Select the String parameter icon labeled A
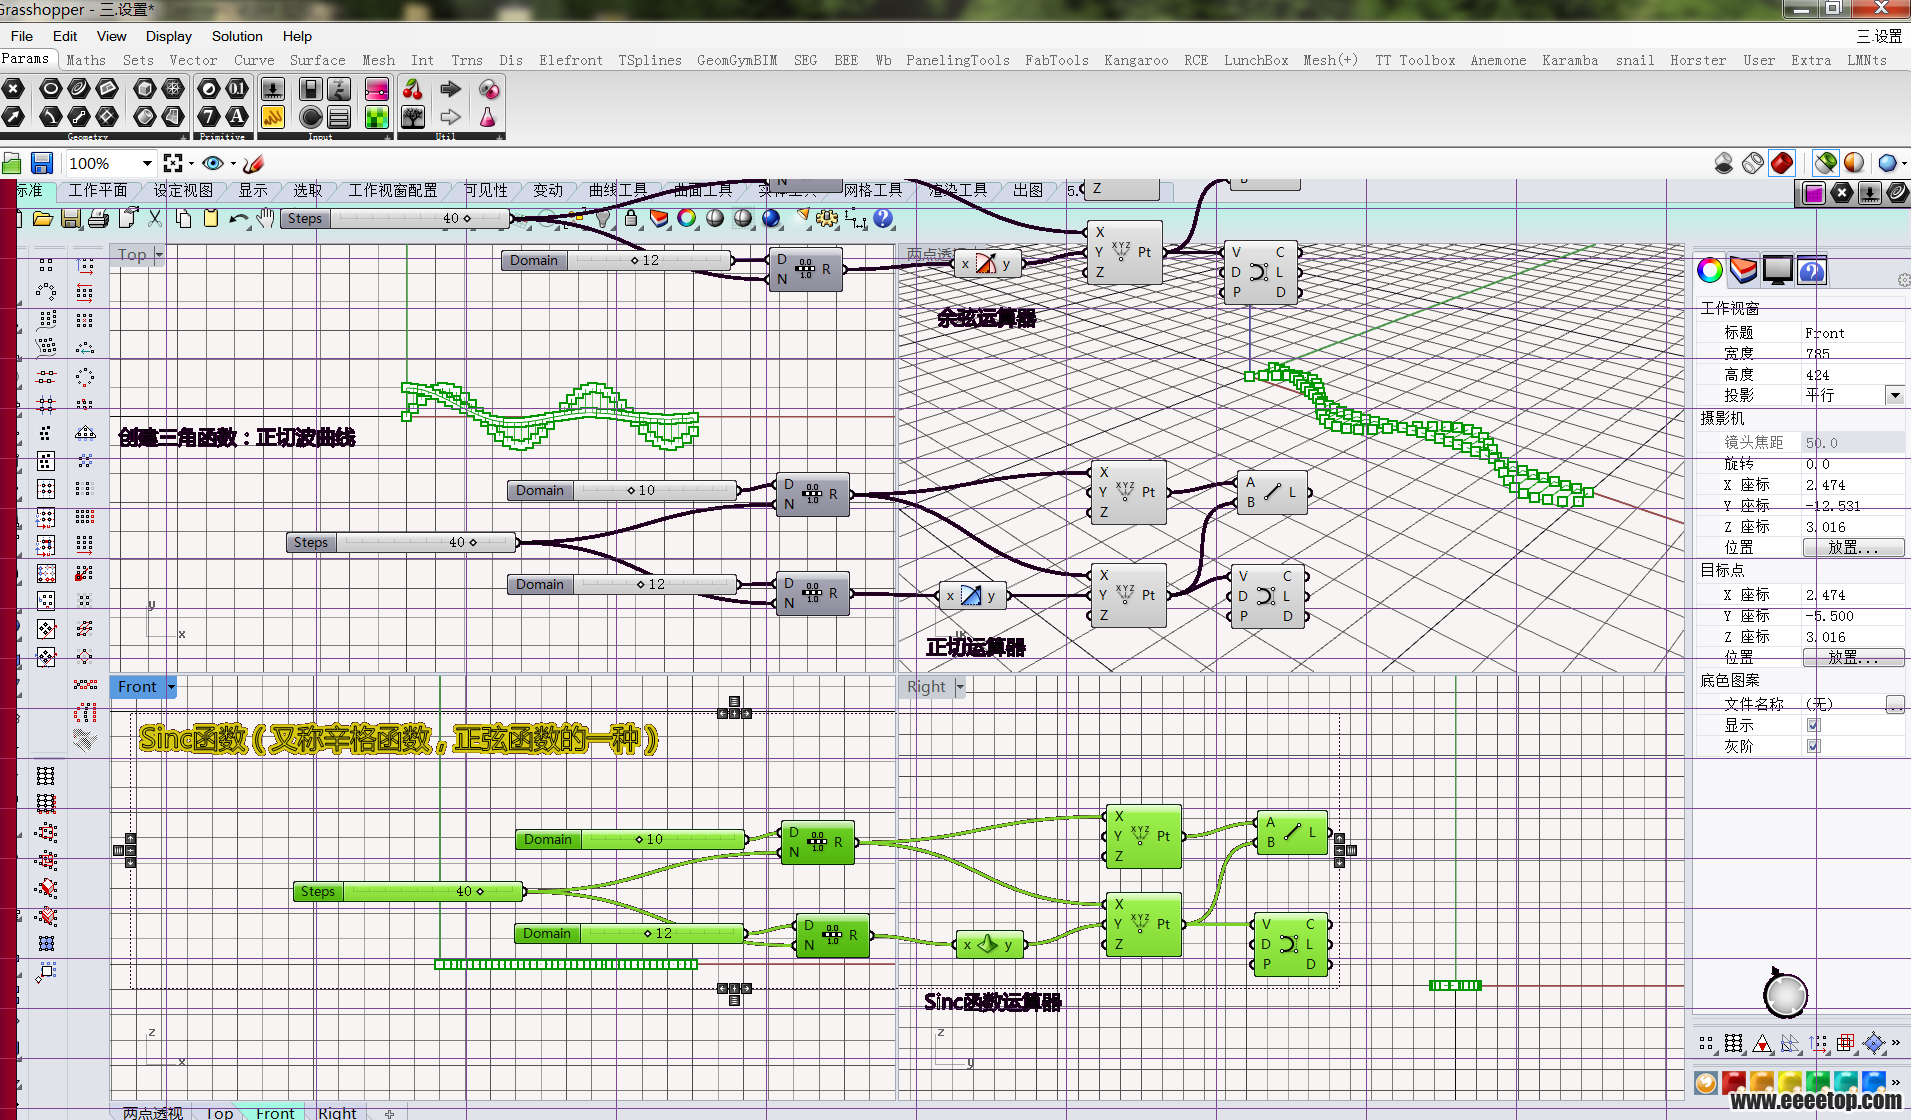 [x=237, y=117]
